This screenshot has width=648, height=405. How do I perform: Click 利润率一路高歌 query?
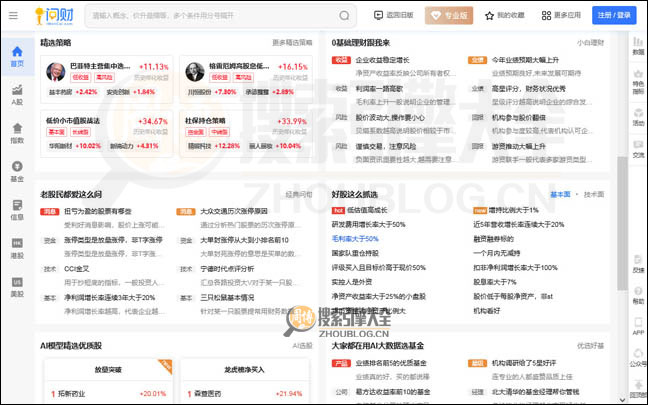pyautogui.click(x=379, y=88)
